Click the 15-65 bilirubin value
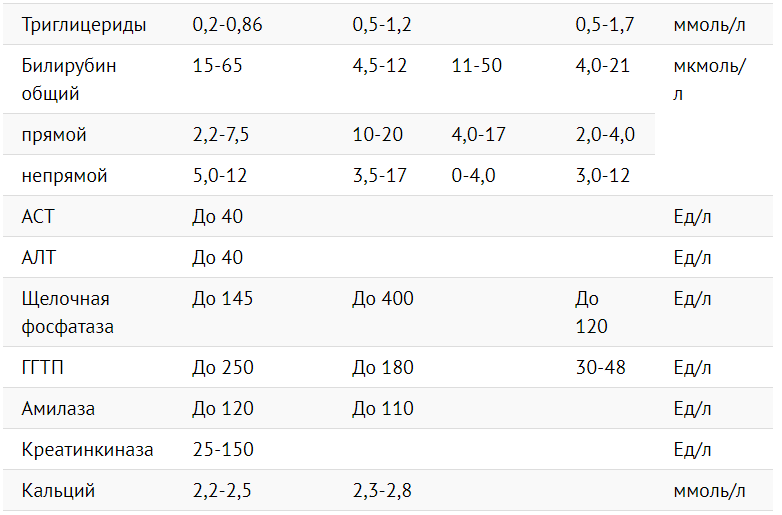 (x=217, y=67)
